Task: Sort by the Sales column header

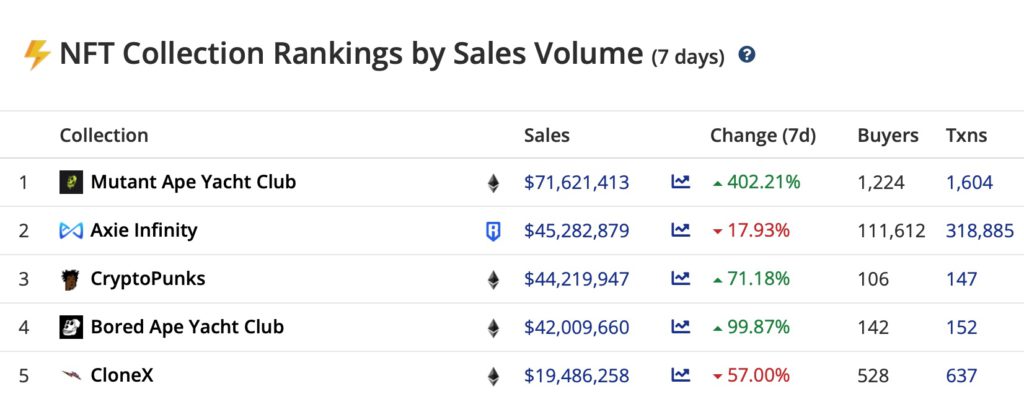Action: pyautogui.click(x=547, y=135)
